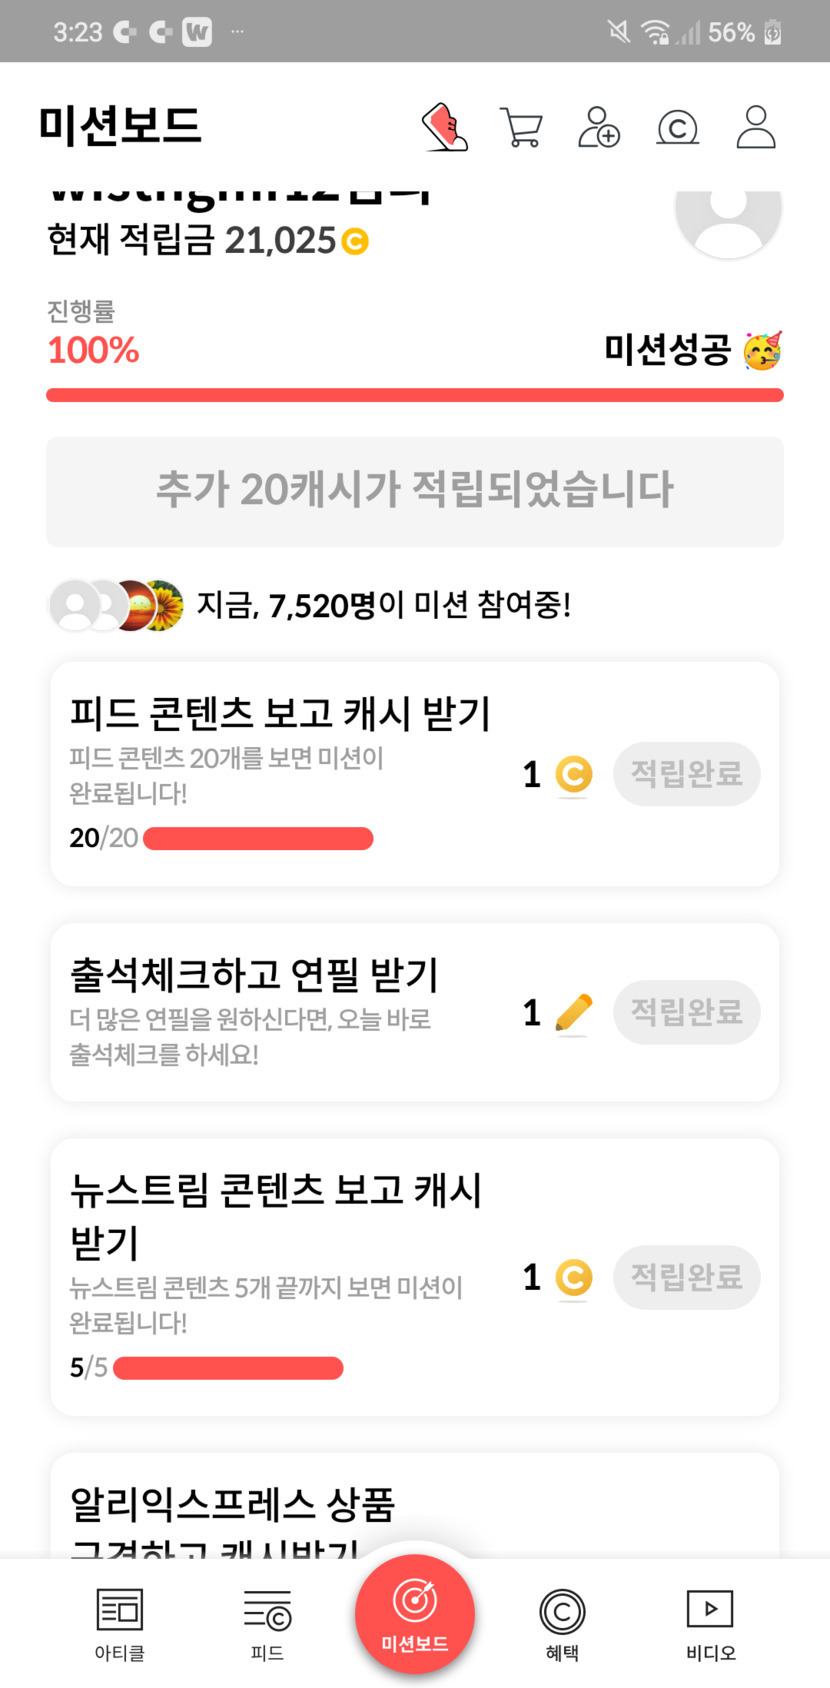Screen dimensions: 830x1688
Task: Open the shopping cart
Action: 521,128
